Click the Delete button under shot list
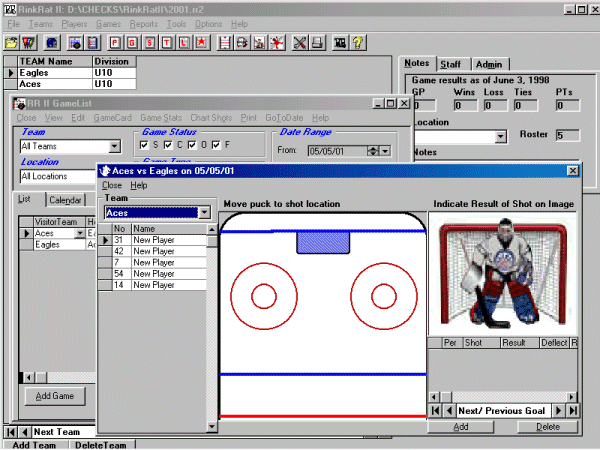 coord(547,426)
